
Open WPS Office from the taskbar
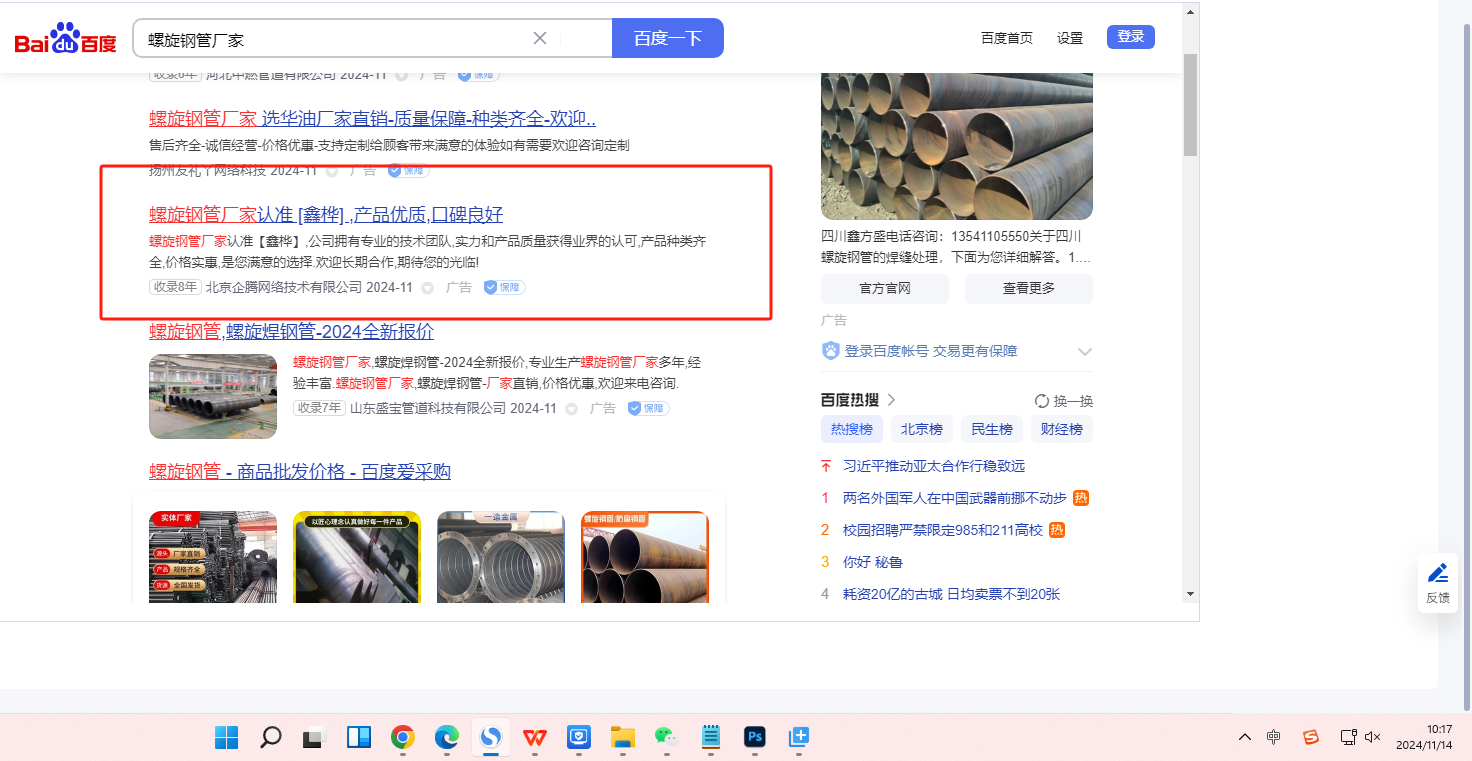click(535, 738)
